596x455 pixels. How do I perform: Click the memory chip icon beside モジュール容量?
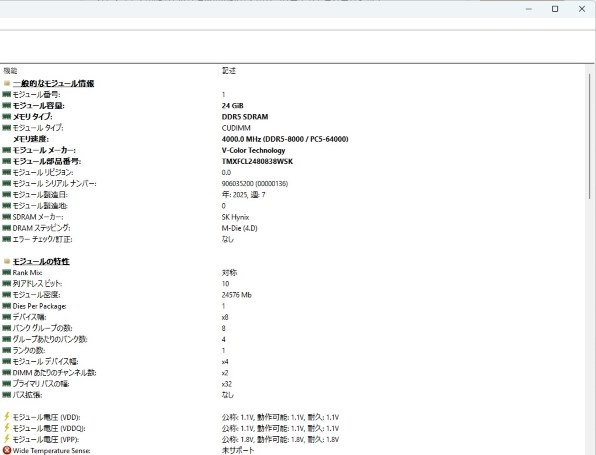(x=6, y=105)
